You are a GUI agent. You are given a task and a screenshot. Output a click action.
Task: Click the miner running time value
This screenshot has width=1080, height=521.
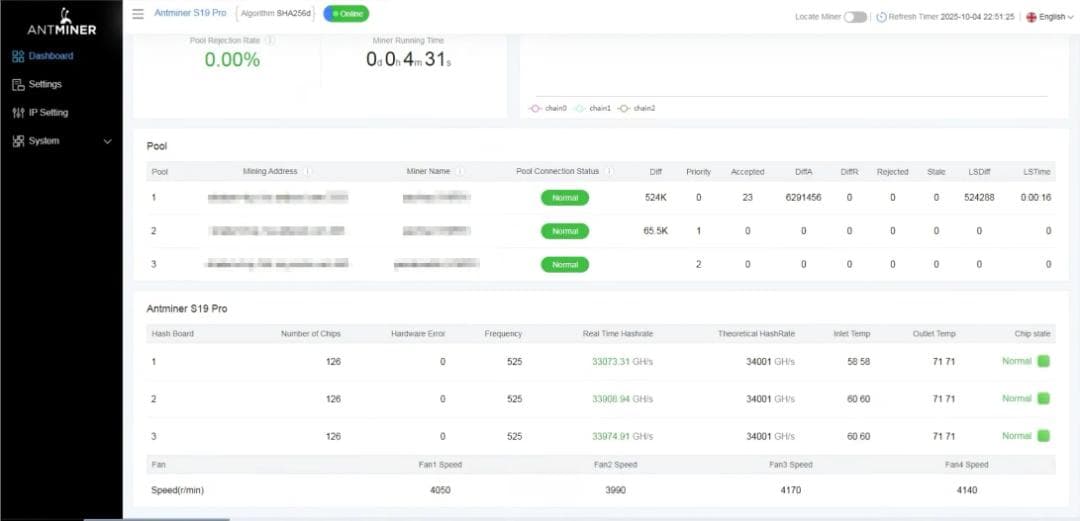(x=409, y=59)
